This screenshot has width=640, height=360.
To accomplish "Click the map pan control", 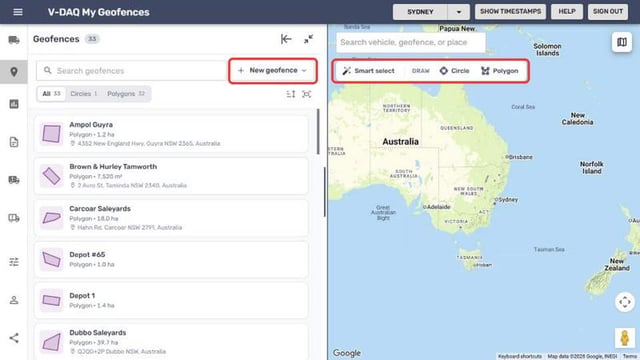I will click(624, 302).
